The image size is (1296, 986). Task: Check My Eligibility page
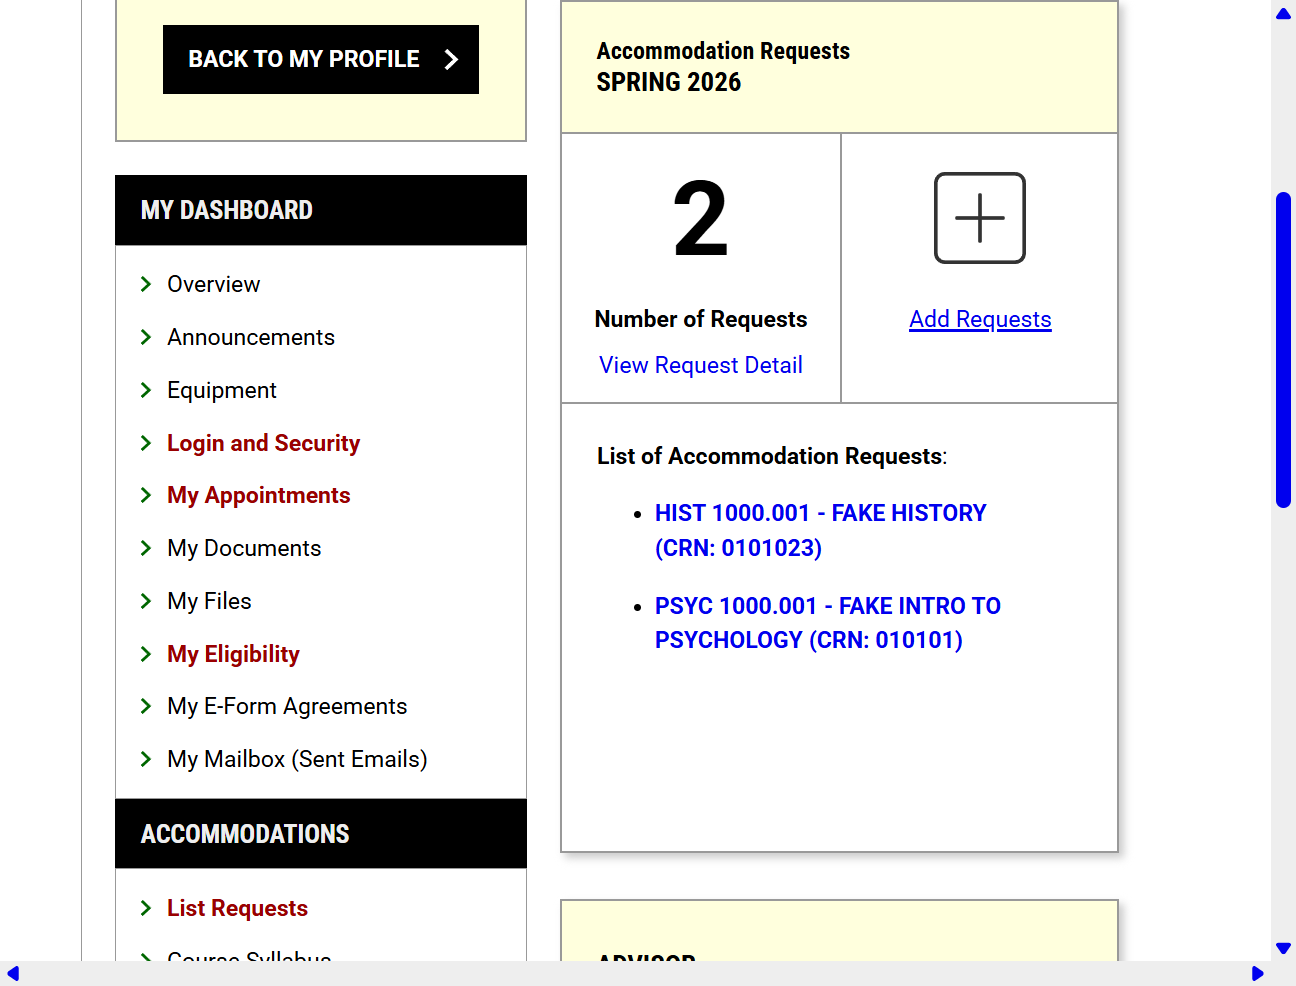pyautogui.click(x=233, y=654)
